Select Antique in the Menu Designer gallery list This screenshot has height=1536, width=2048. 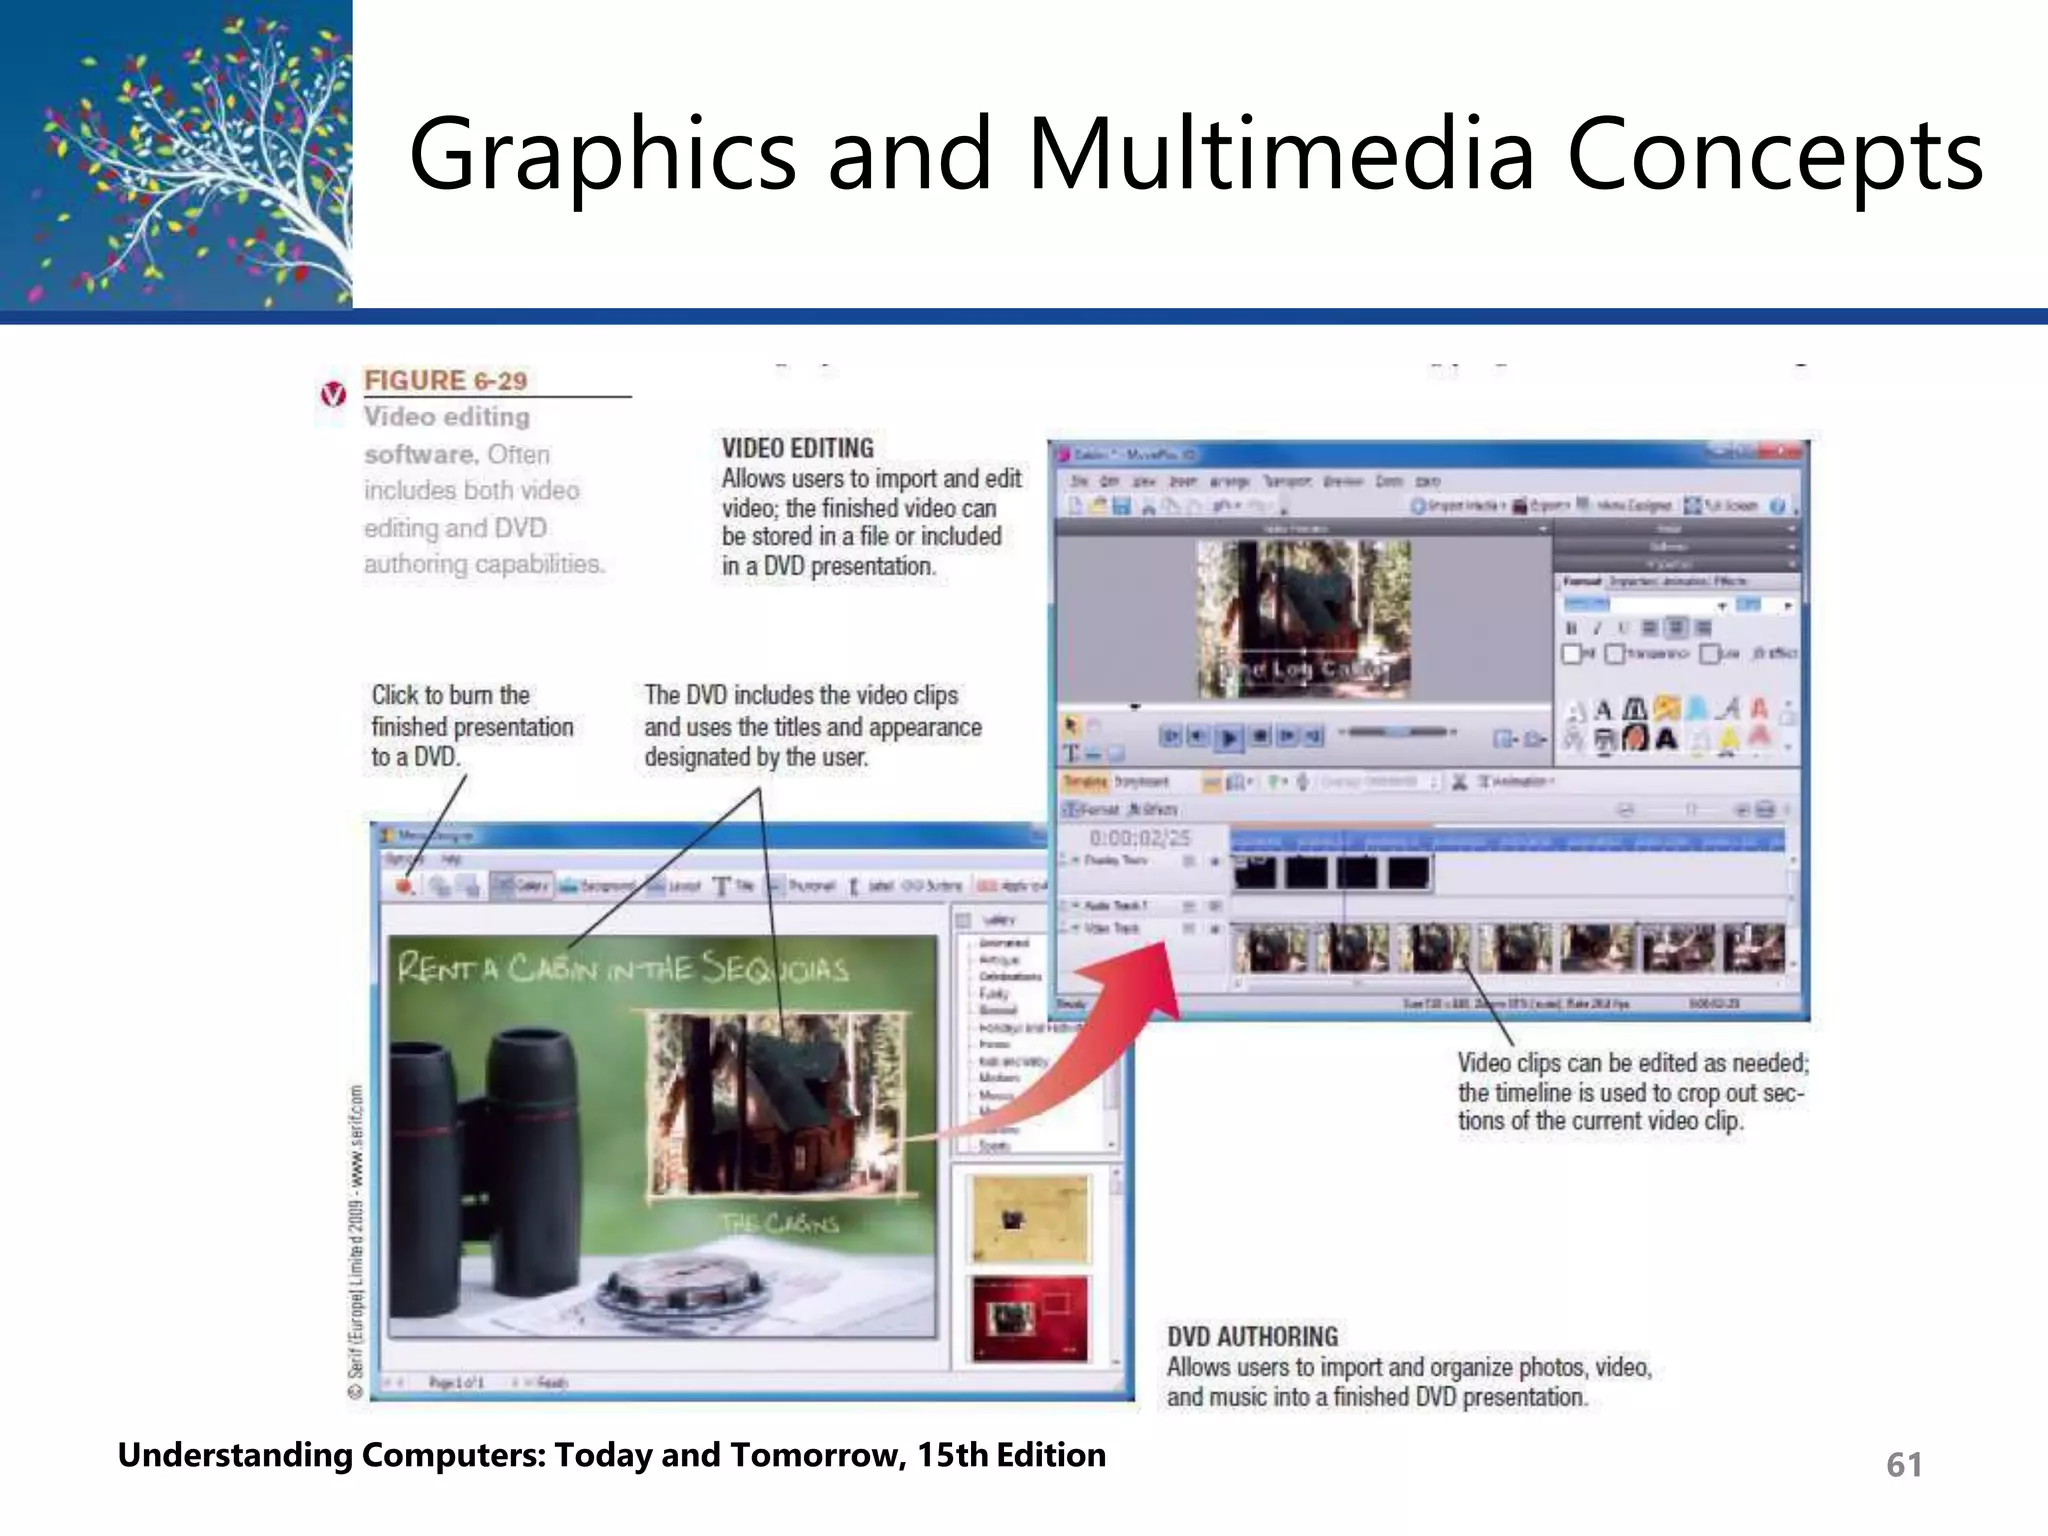click(x=999, y=959)
